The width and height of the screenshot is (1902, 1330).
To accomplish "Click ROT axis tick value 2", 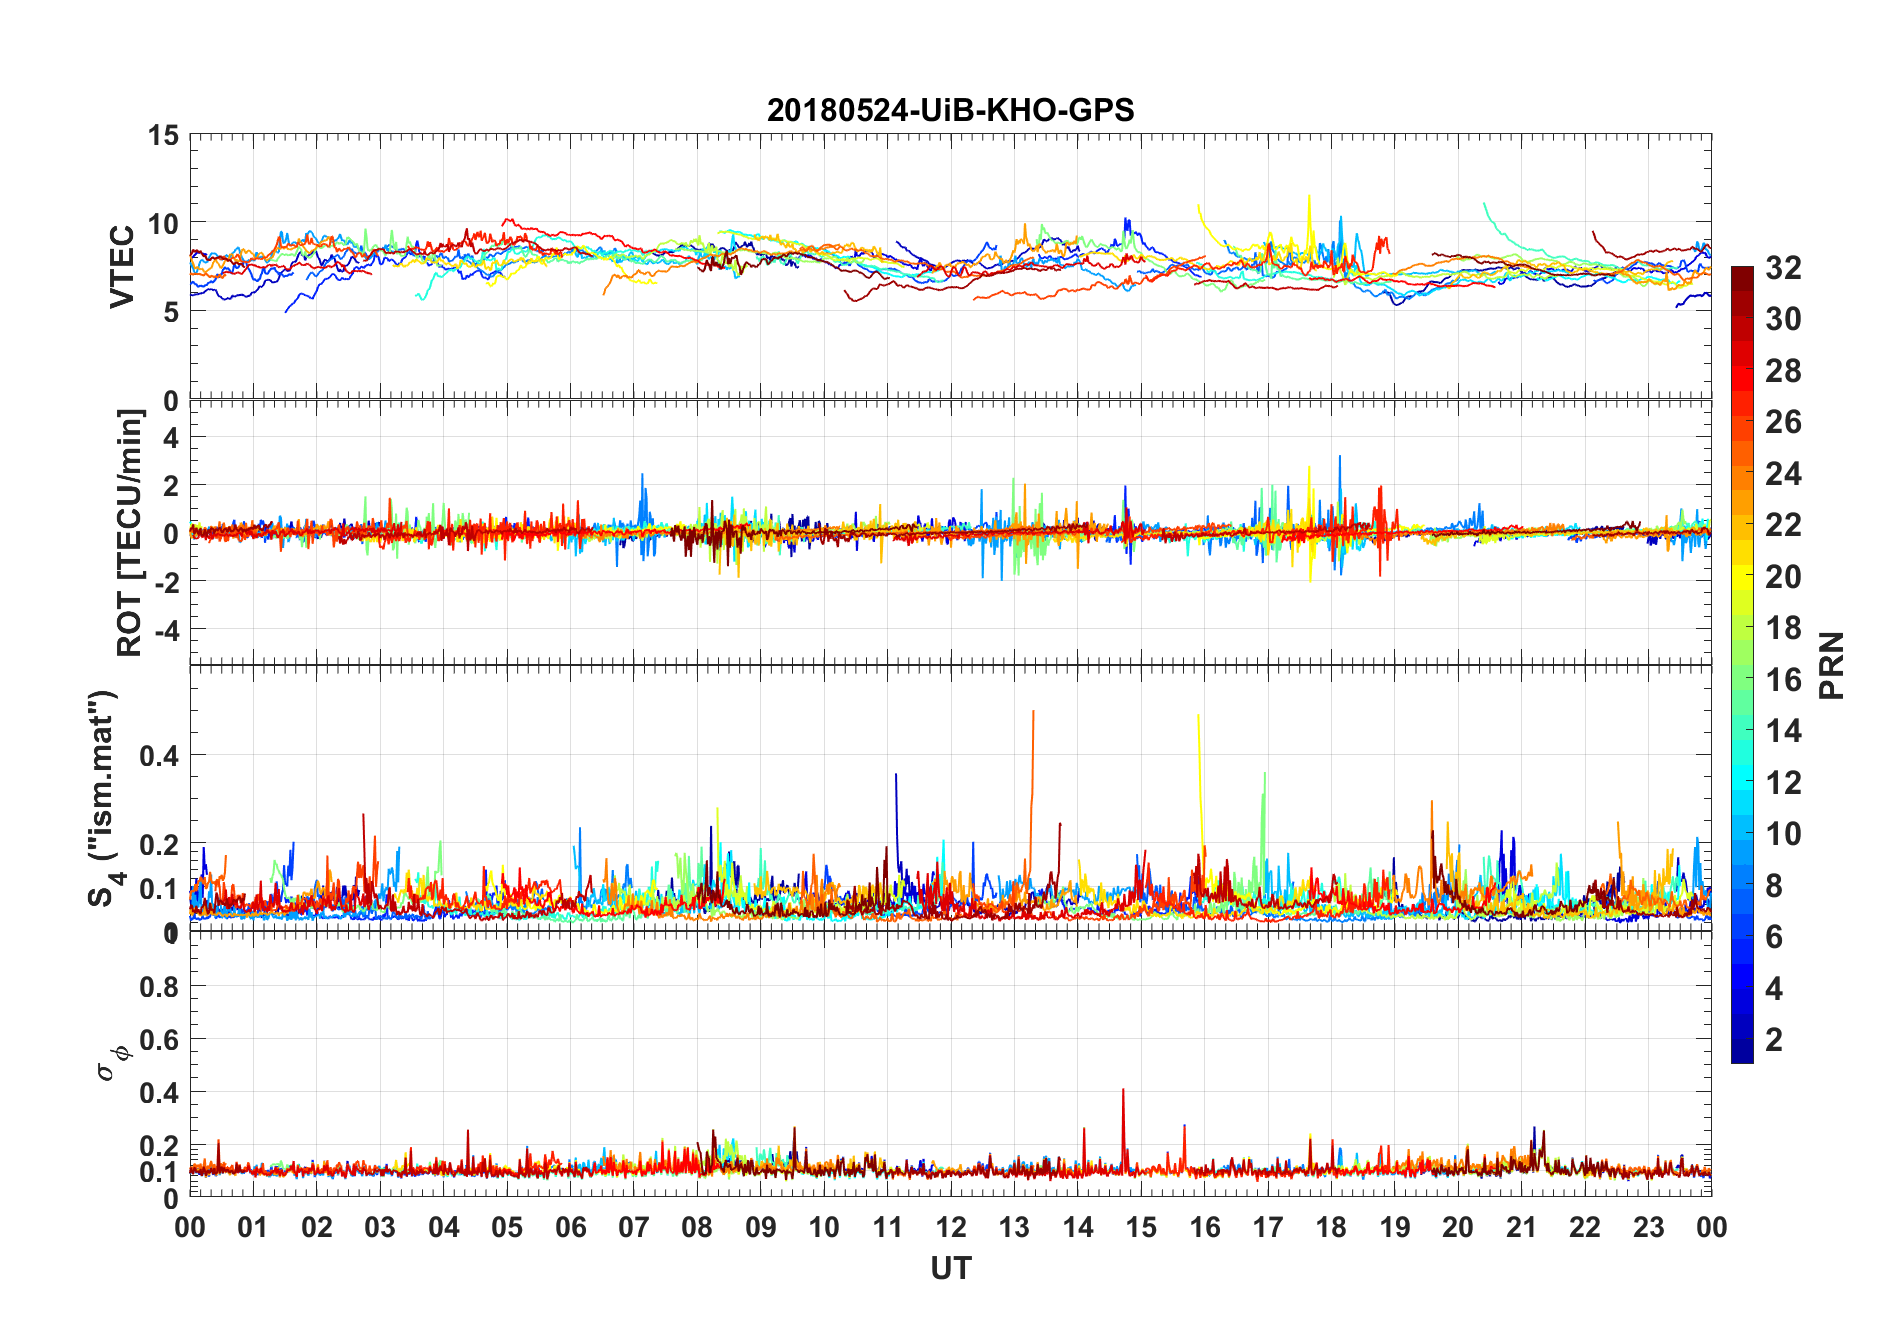I will [x=171, y=486].
